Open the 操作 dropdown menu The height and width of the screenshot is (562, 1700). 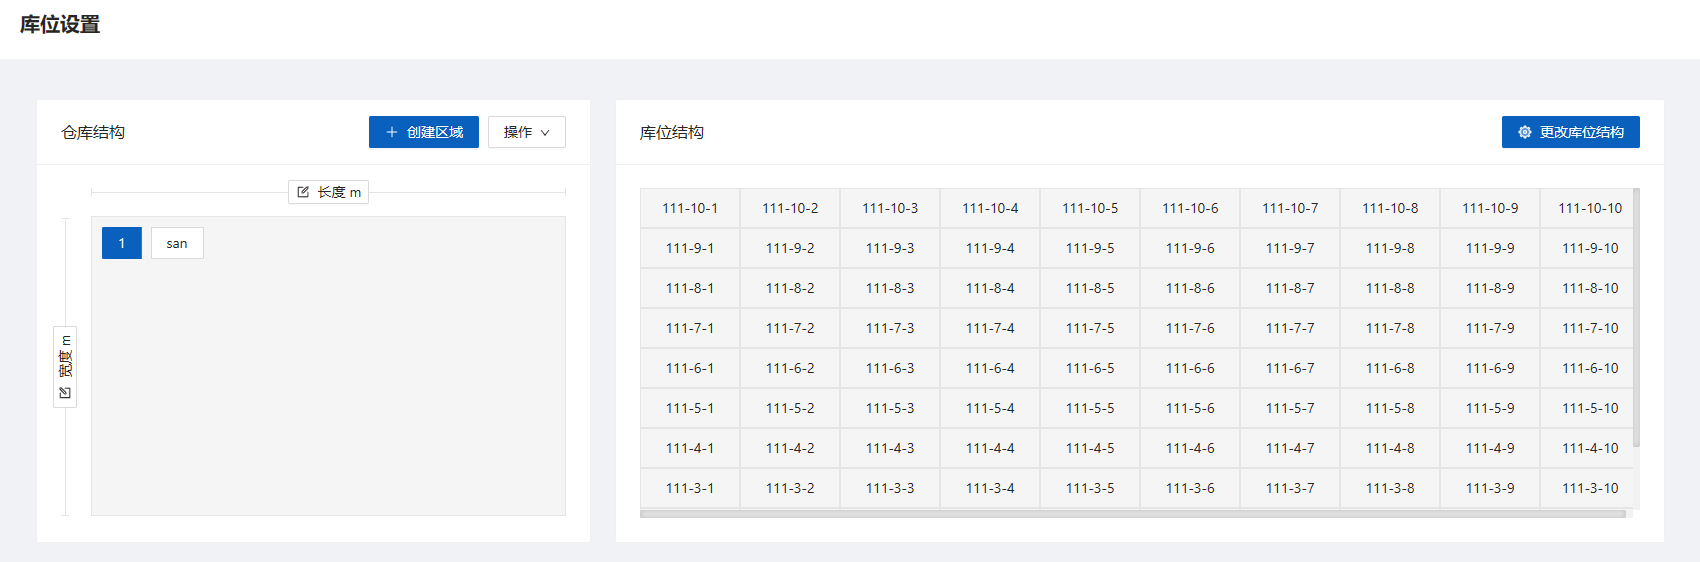527,132
